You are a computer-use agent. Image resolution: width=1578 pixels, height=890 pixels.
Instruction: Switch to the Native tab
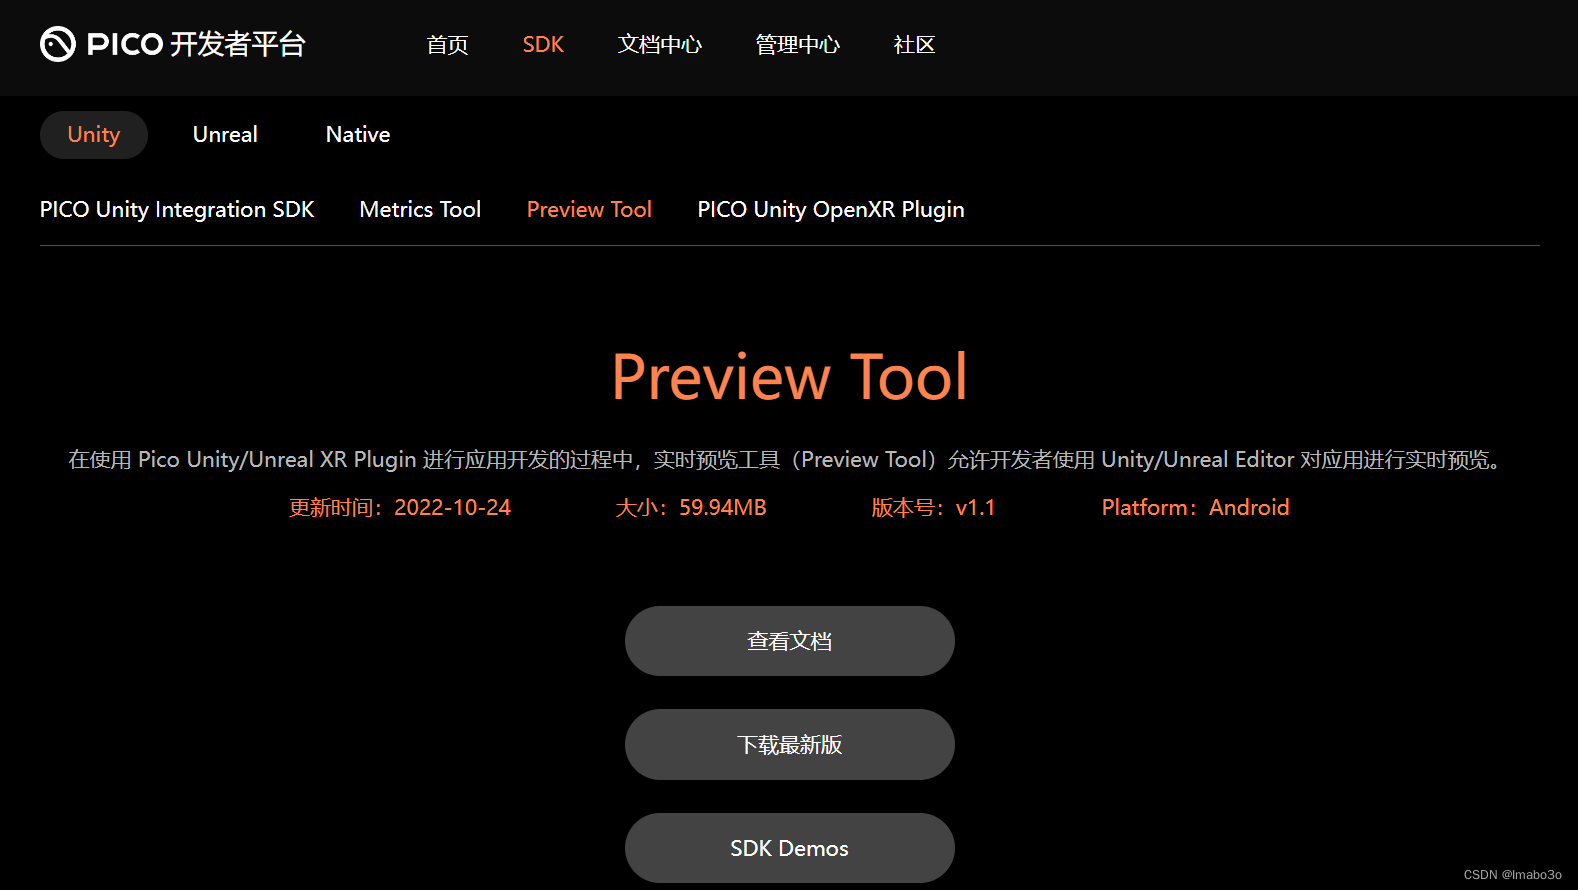pos(358,135)
